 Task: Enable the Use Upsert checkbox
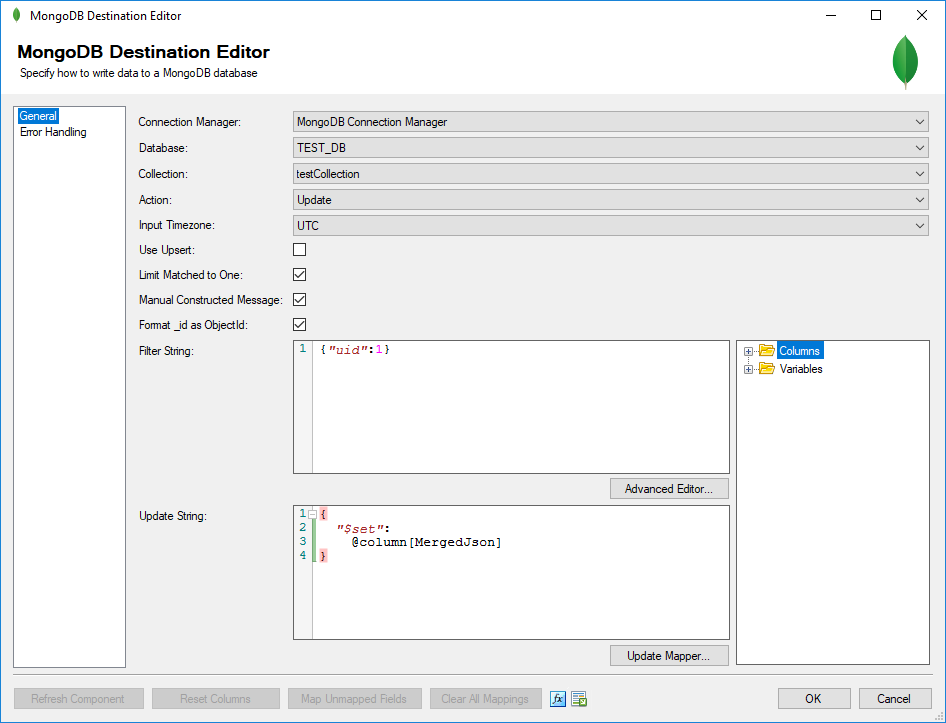click(299, 249)
